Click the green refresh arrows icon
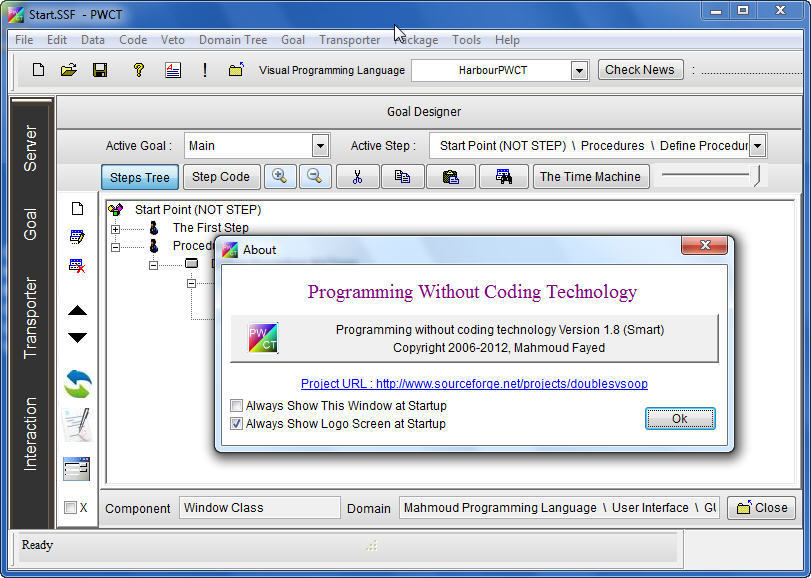Screen dimensions: 811x578 [77, 383]
